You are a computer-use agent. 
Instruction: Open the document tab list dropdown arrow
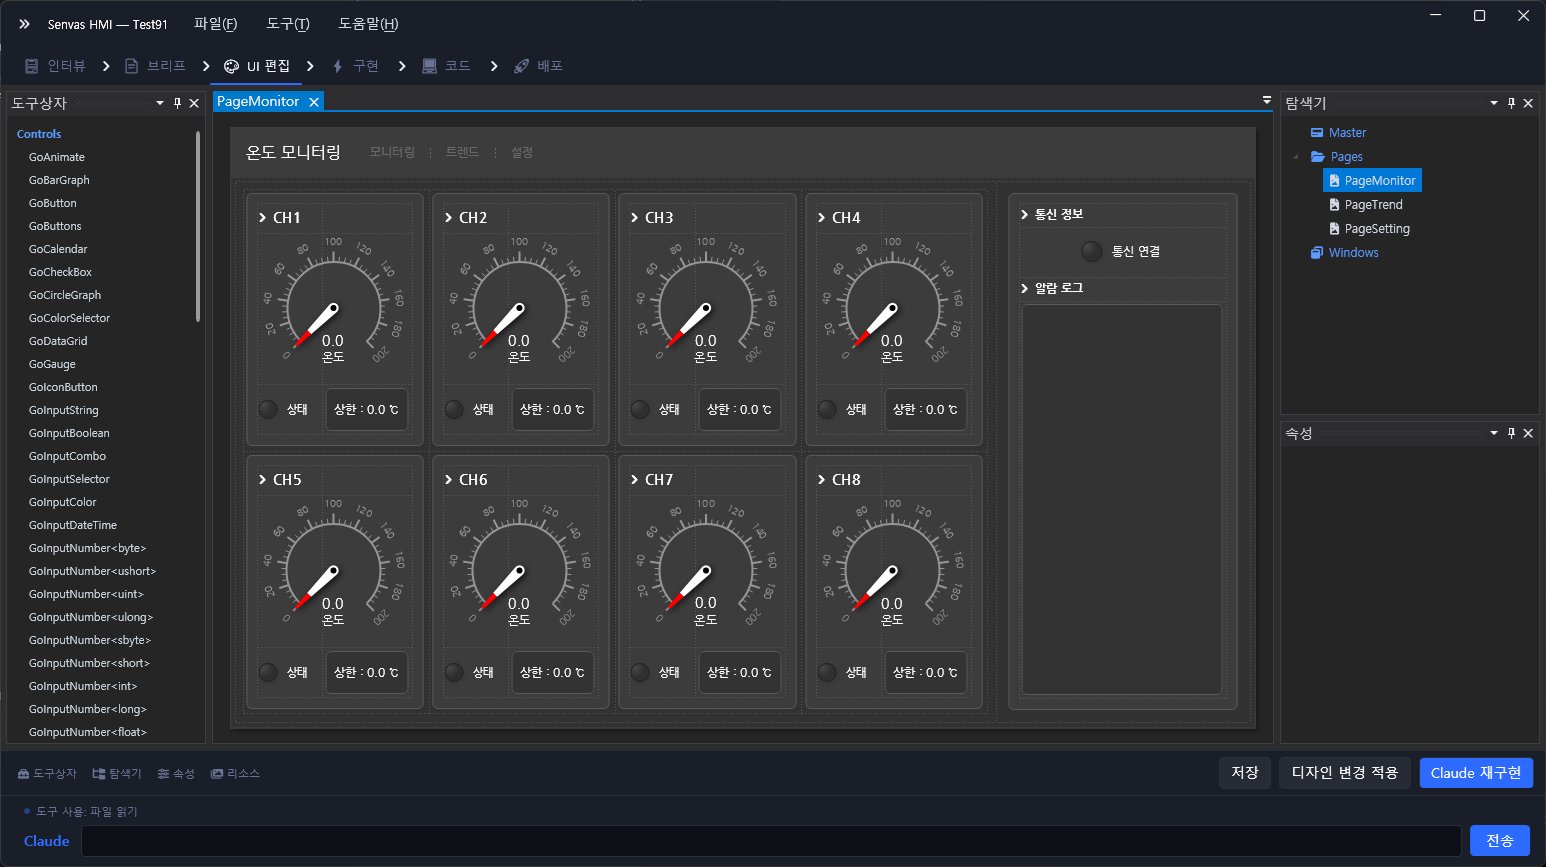point(1266,101)
